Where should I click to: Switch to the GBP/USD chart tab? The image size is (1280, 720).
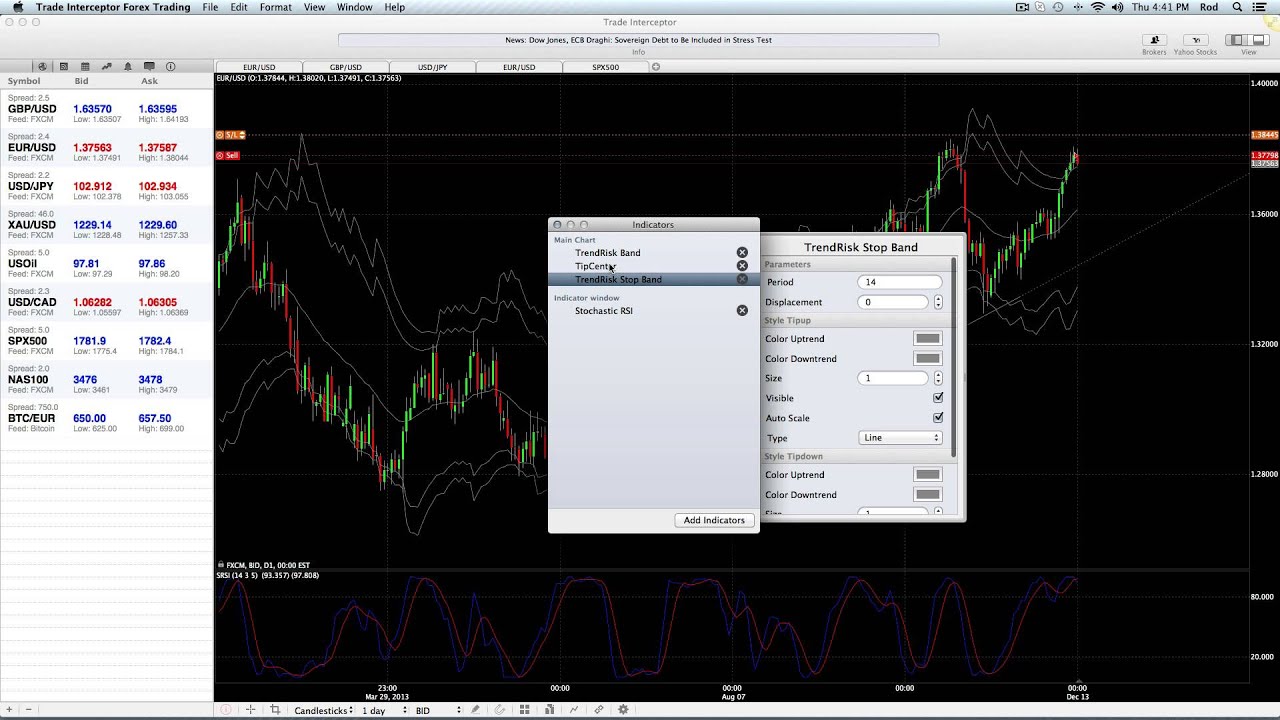pyautogui.click(x=346, y=67)
